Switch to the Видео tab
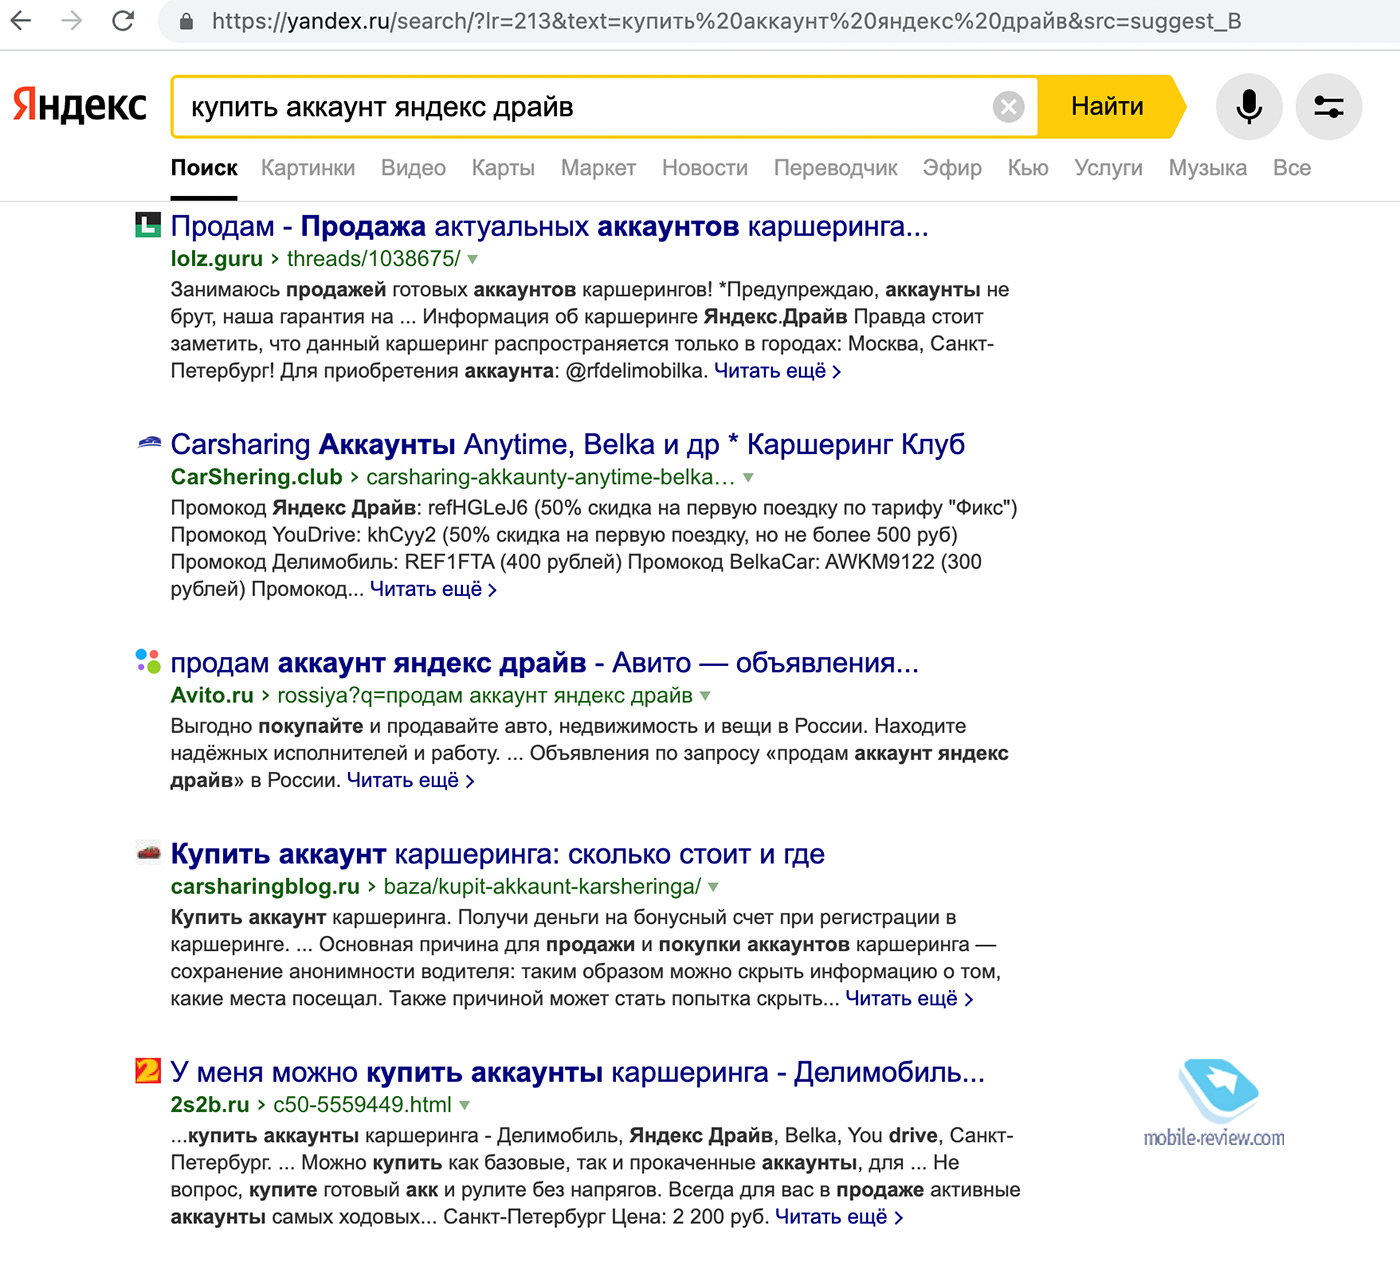 tap(413, 168)
